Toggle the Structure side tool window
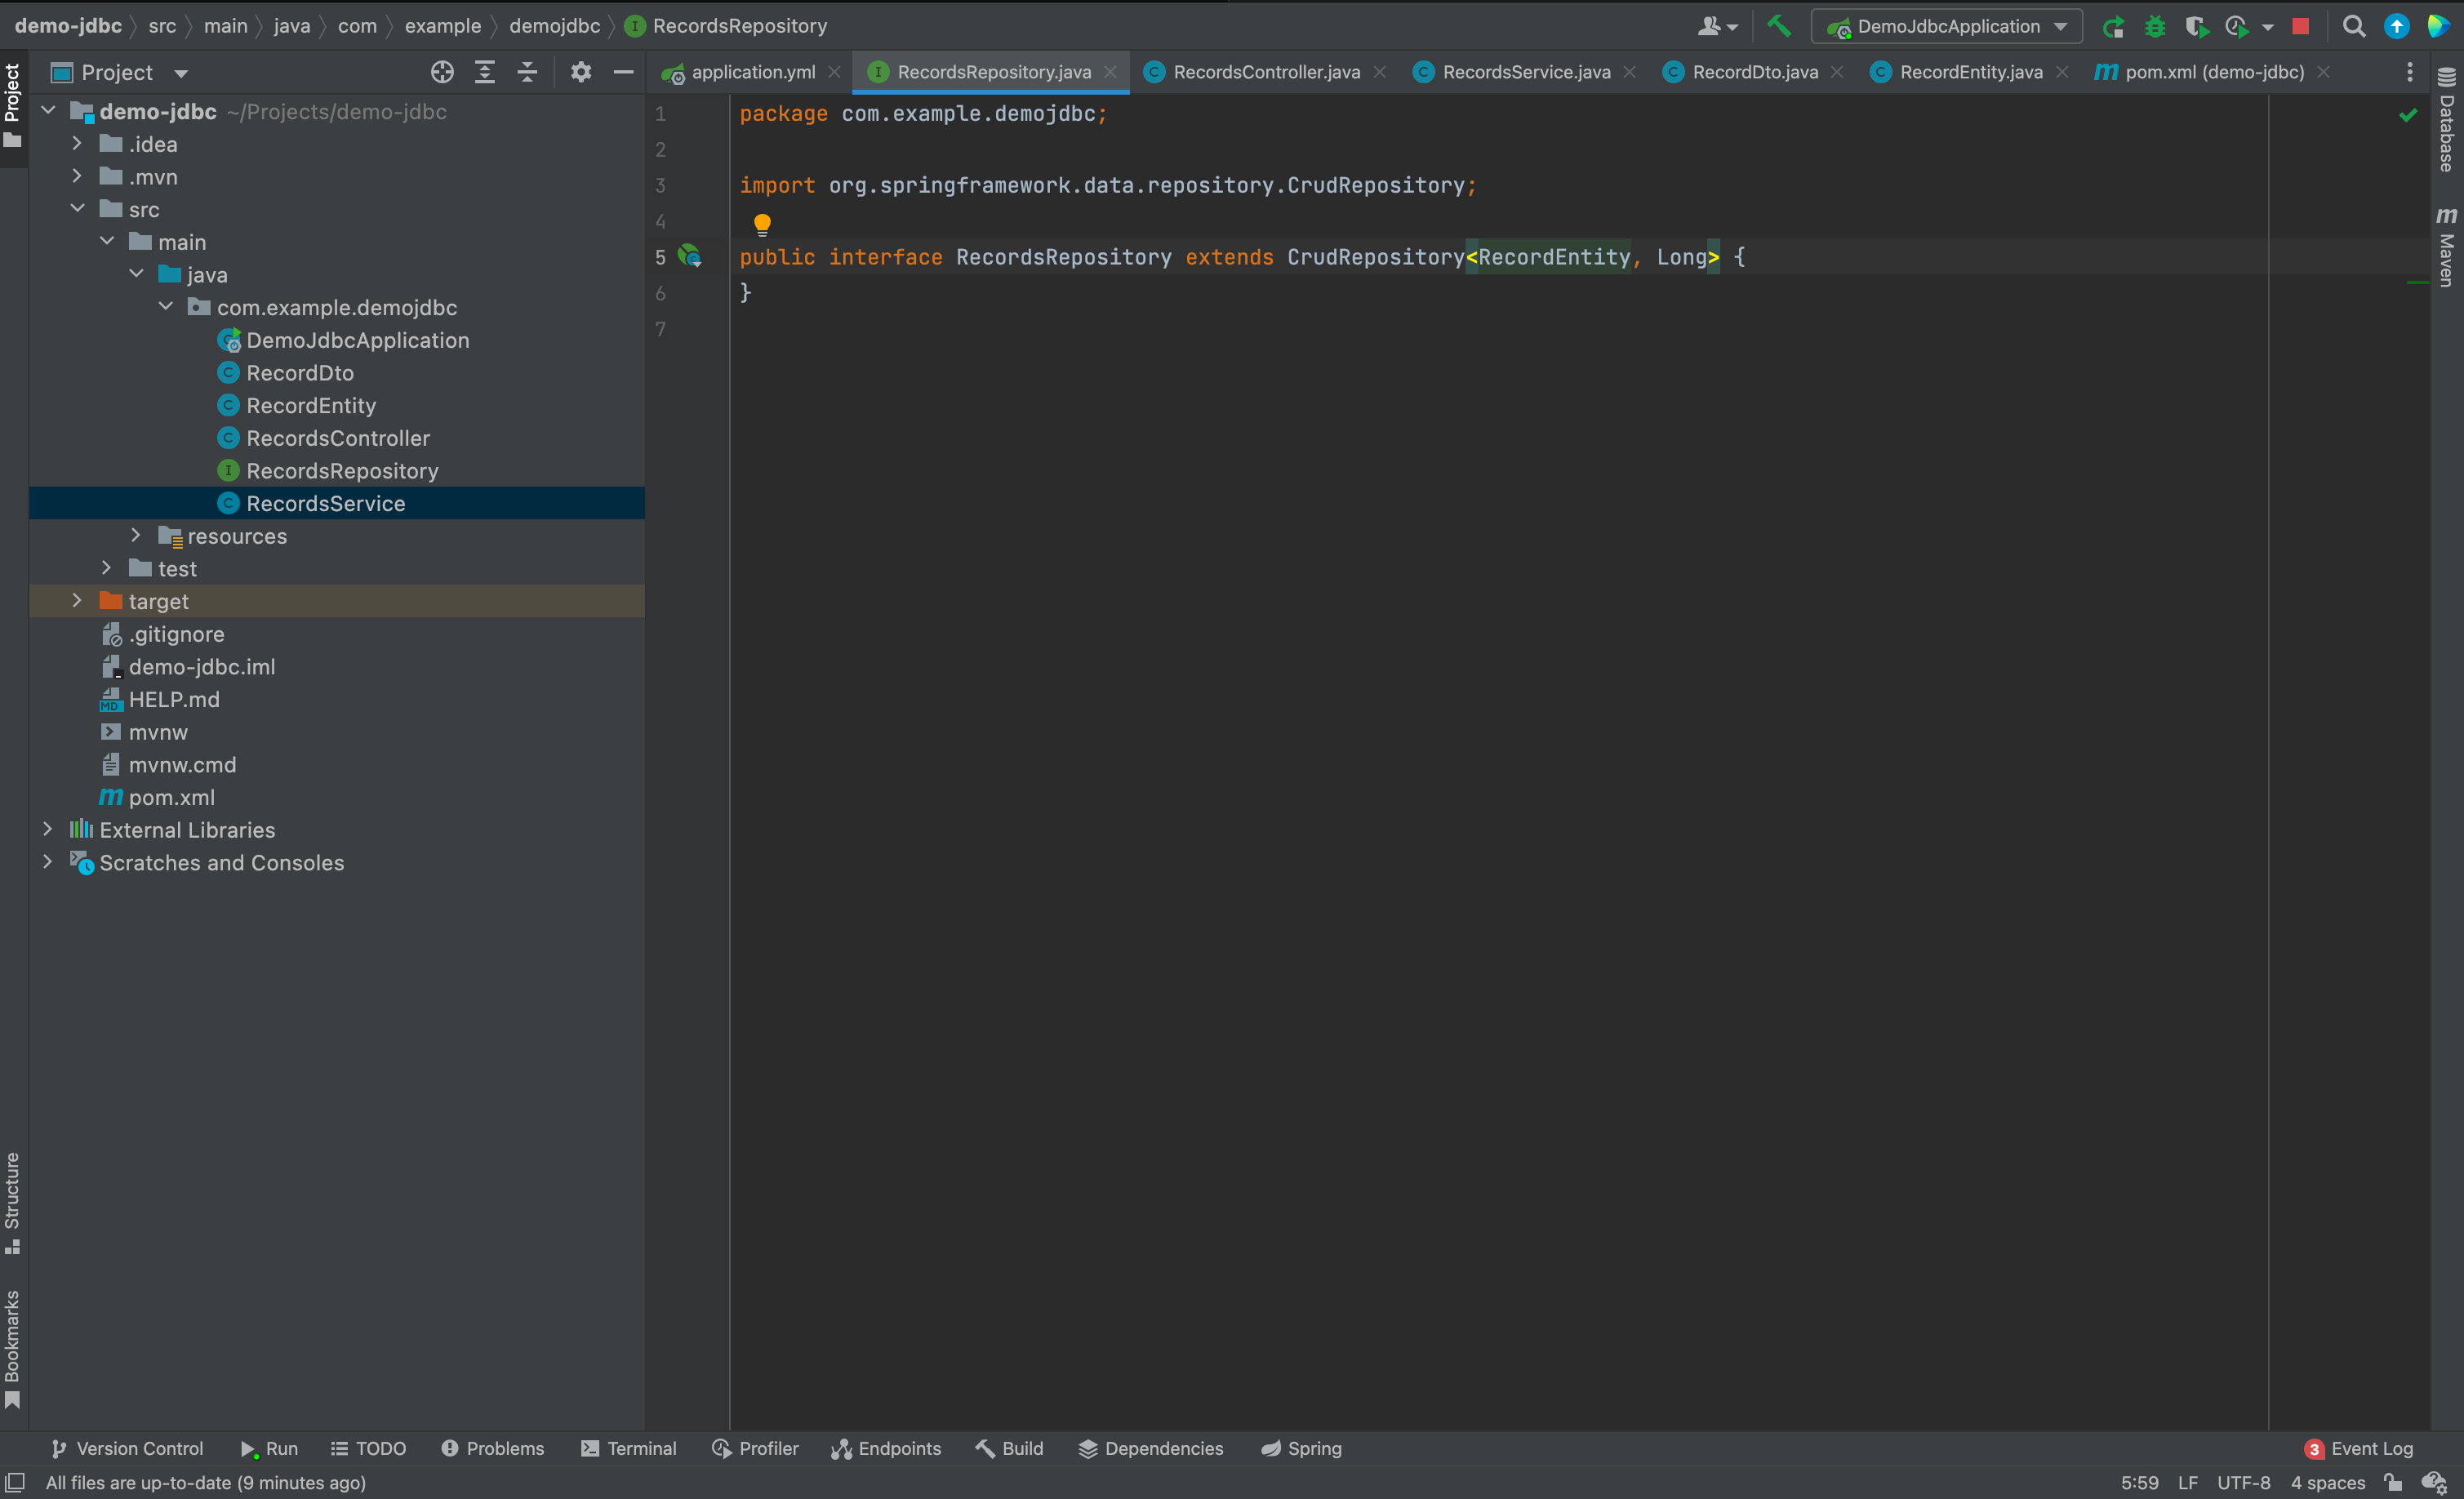Screen dimensions: 2464x1499 coord(13,1203)
